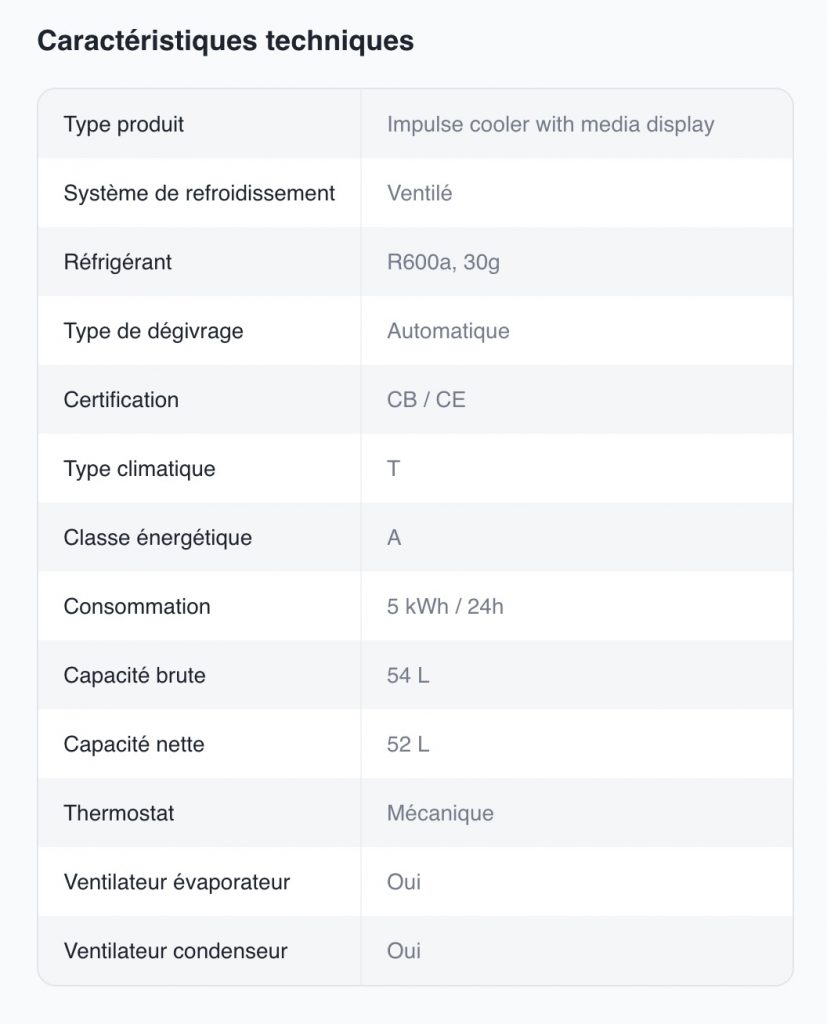The height and width of the screenshot is (1024, 827).
Task: Select the 'Ventilé' cooling system value
Action: 419,193
